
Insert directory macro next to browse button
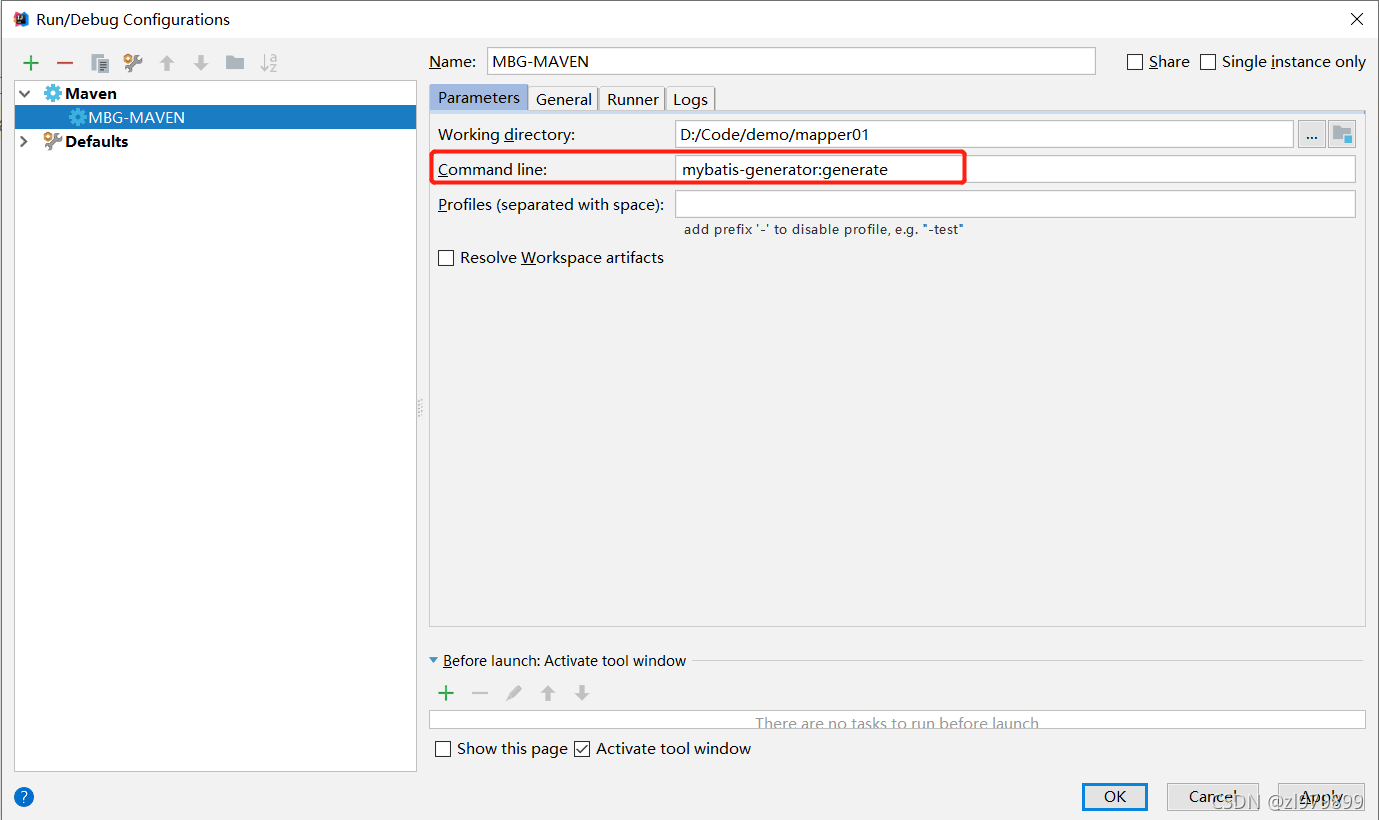pyautogui.click(x=1342, y=134)
